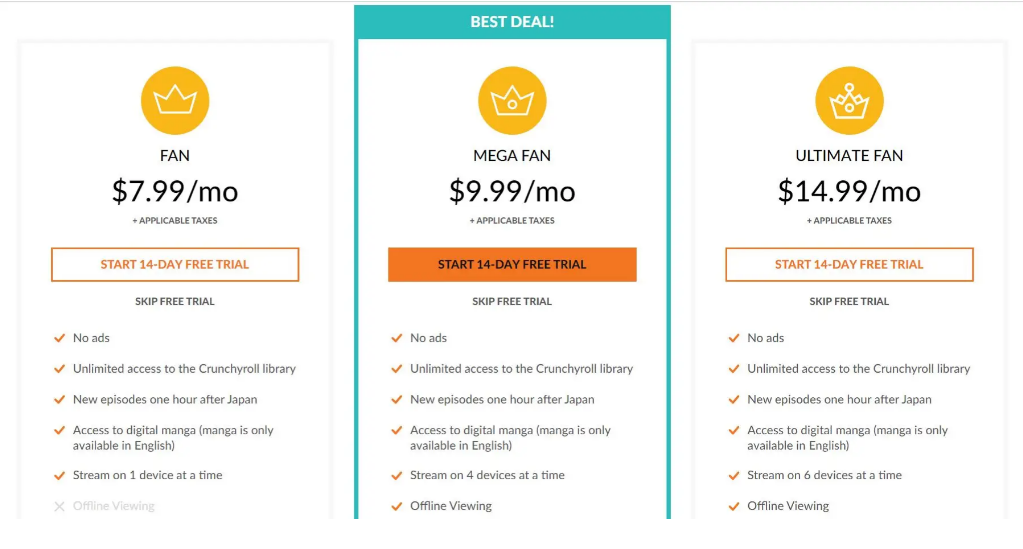Start Mega Fan 14-day free trial
Image resolution: width=1023 pixels, height=549 pixels.
[x=512, y=264]
